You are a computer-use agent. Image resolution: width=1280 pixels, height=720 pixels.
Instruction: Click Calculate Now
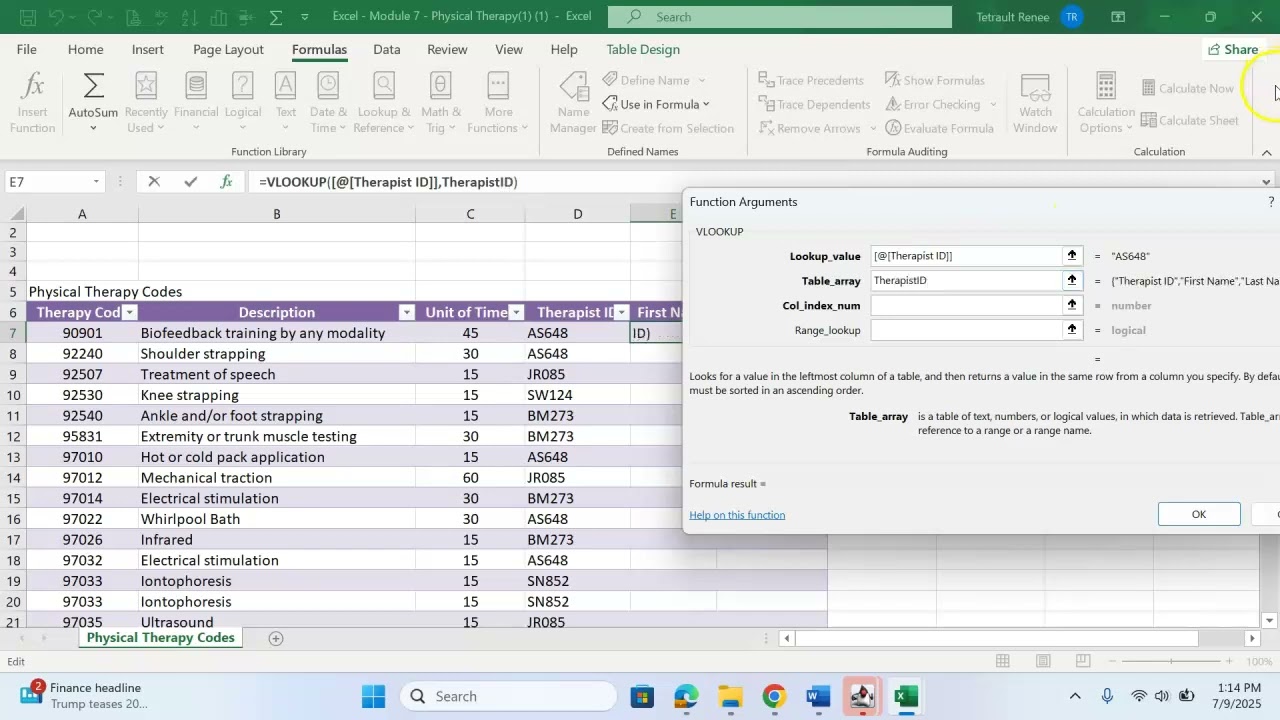coord(1188,88)
